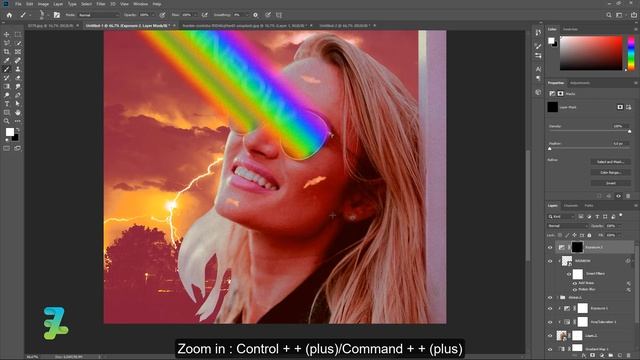Open the brush Opacity dropdown in options bar
This screenshot has width=640, height=360.
point(152,15)
